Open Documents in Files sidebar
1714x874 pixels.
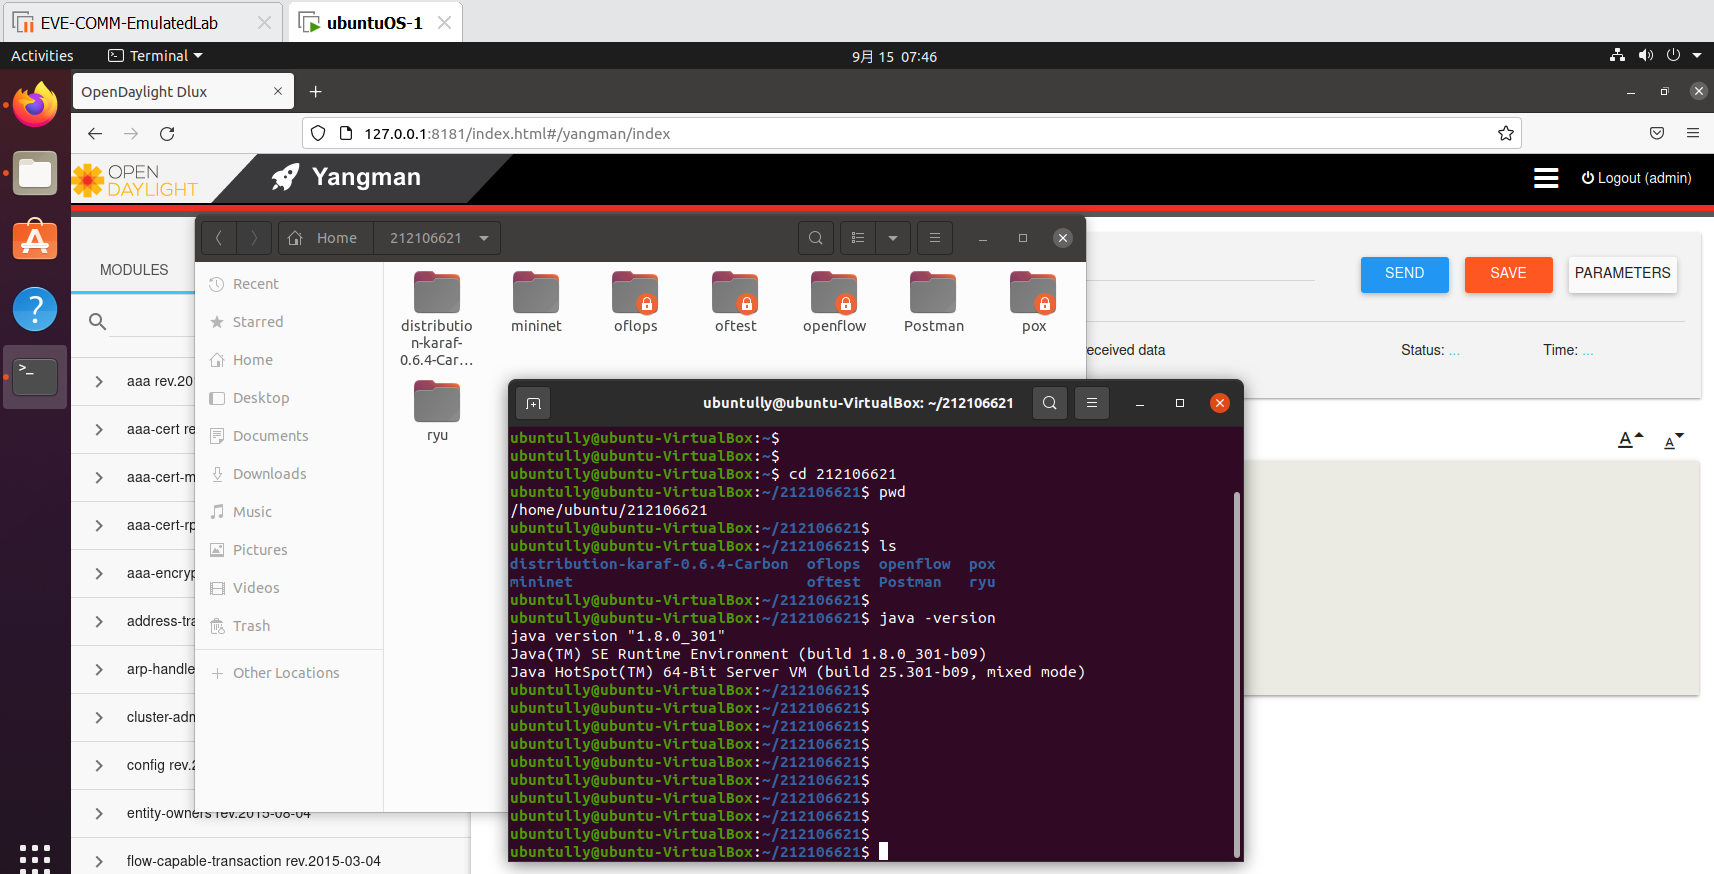(x=270, y=436)
